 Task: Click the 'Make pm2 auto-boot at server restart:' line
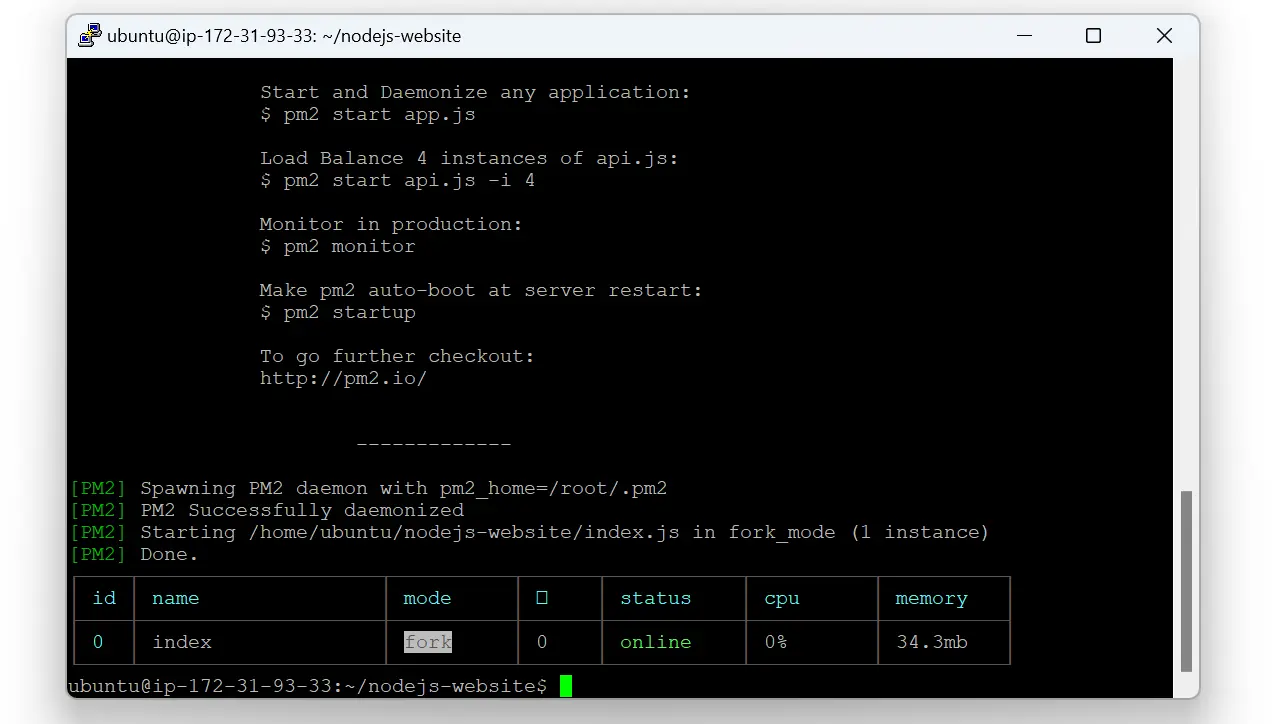[x=481, y=290]
